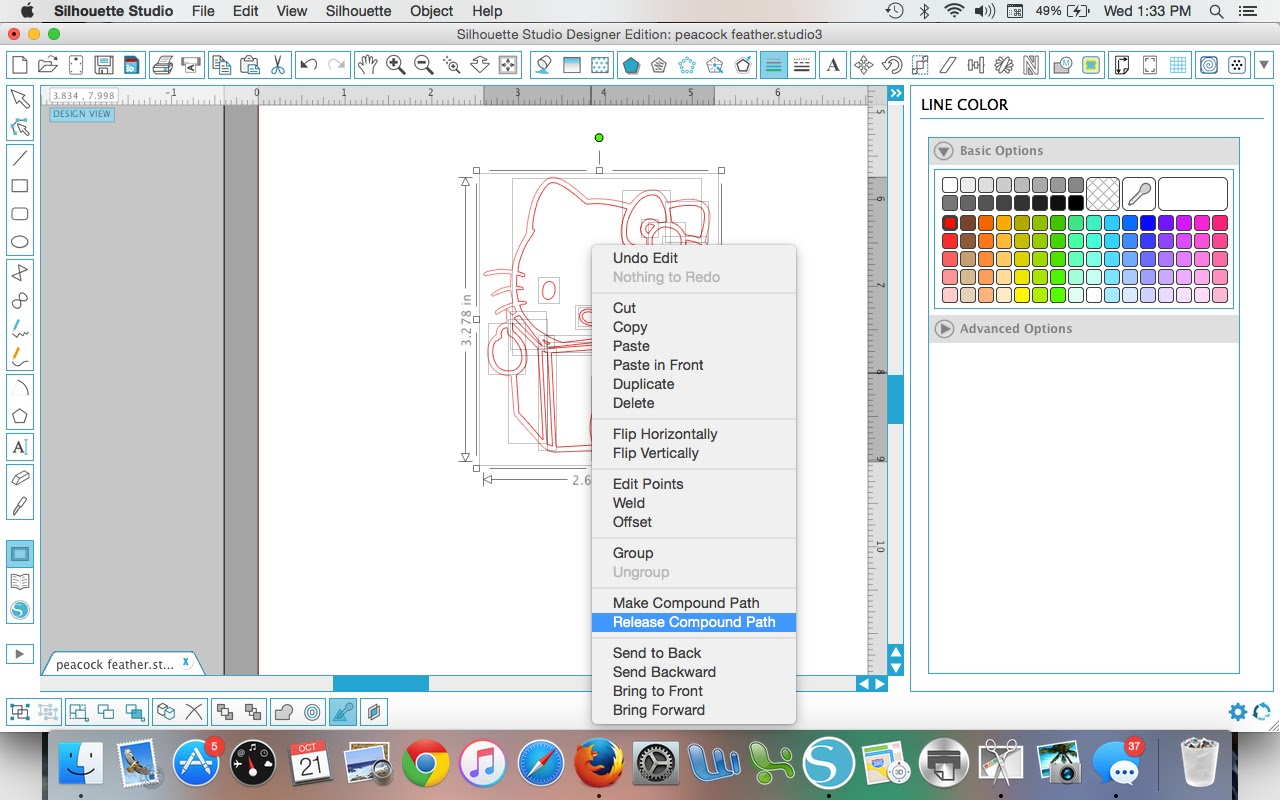
Task: Pick the red line color swatch
Action: pos(950,223)
